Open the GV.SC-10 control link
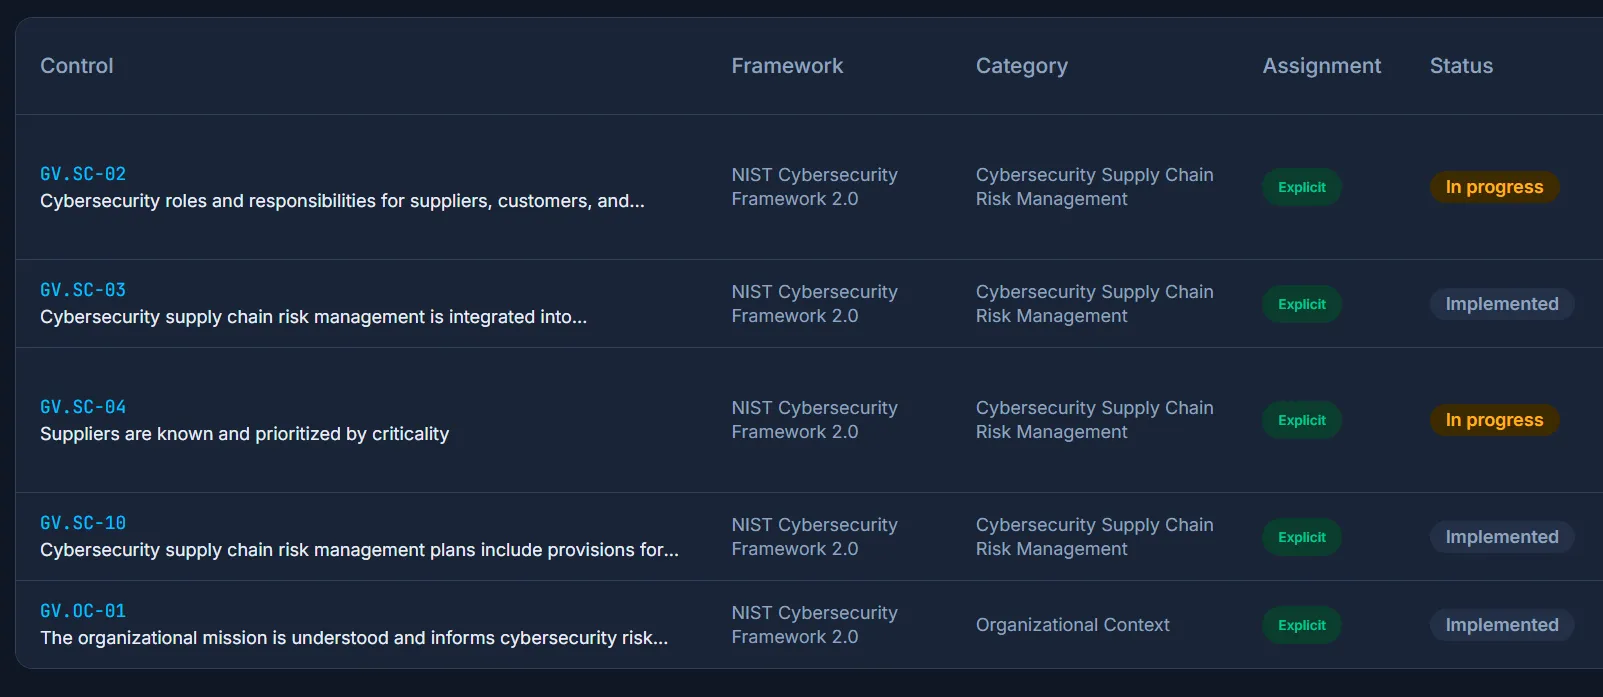1603x697 pixels. pos(83,523)
